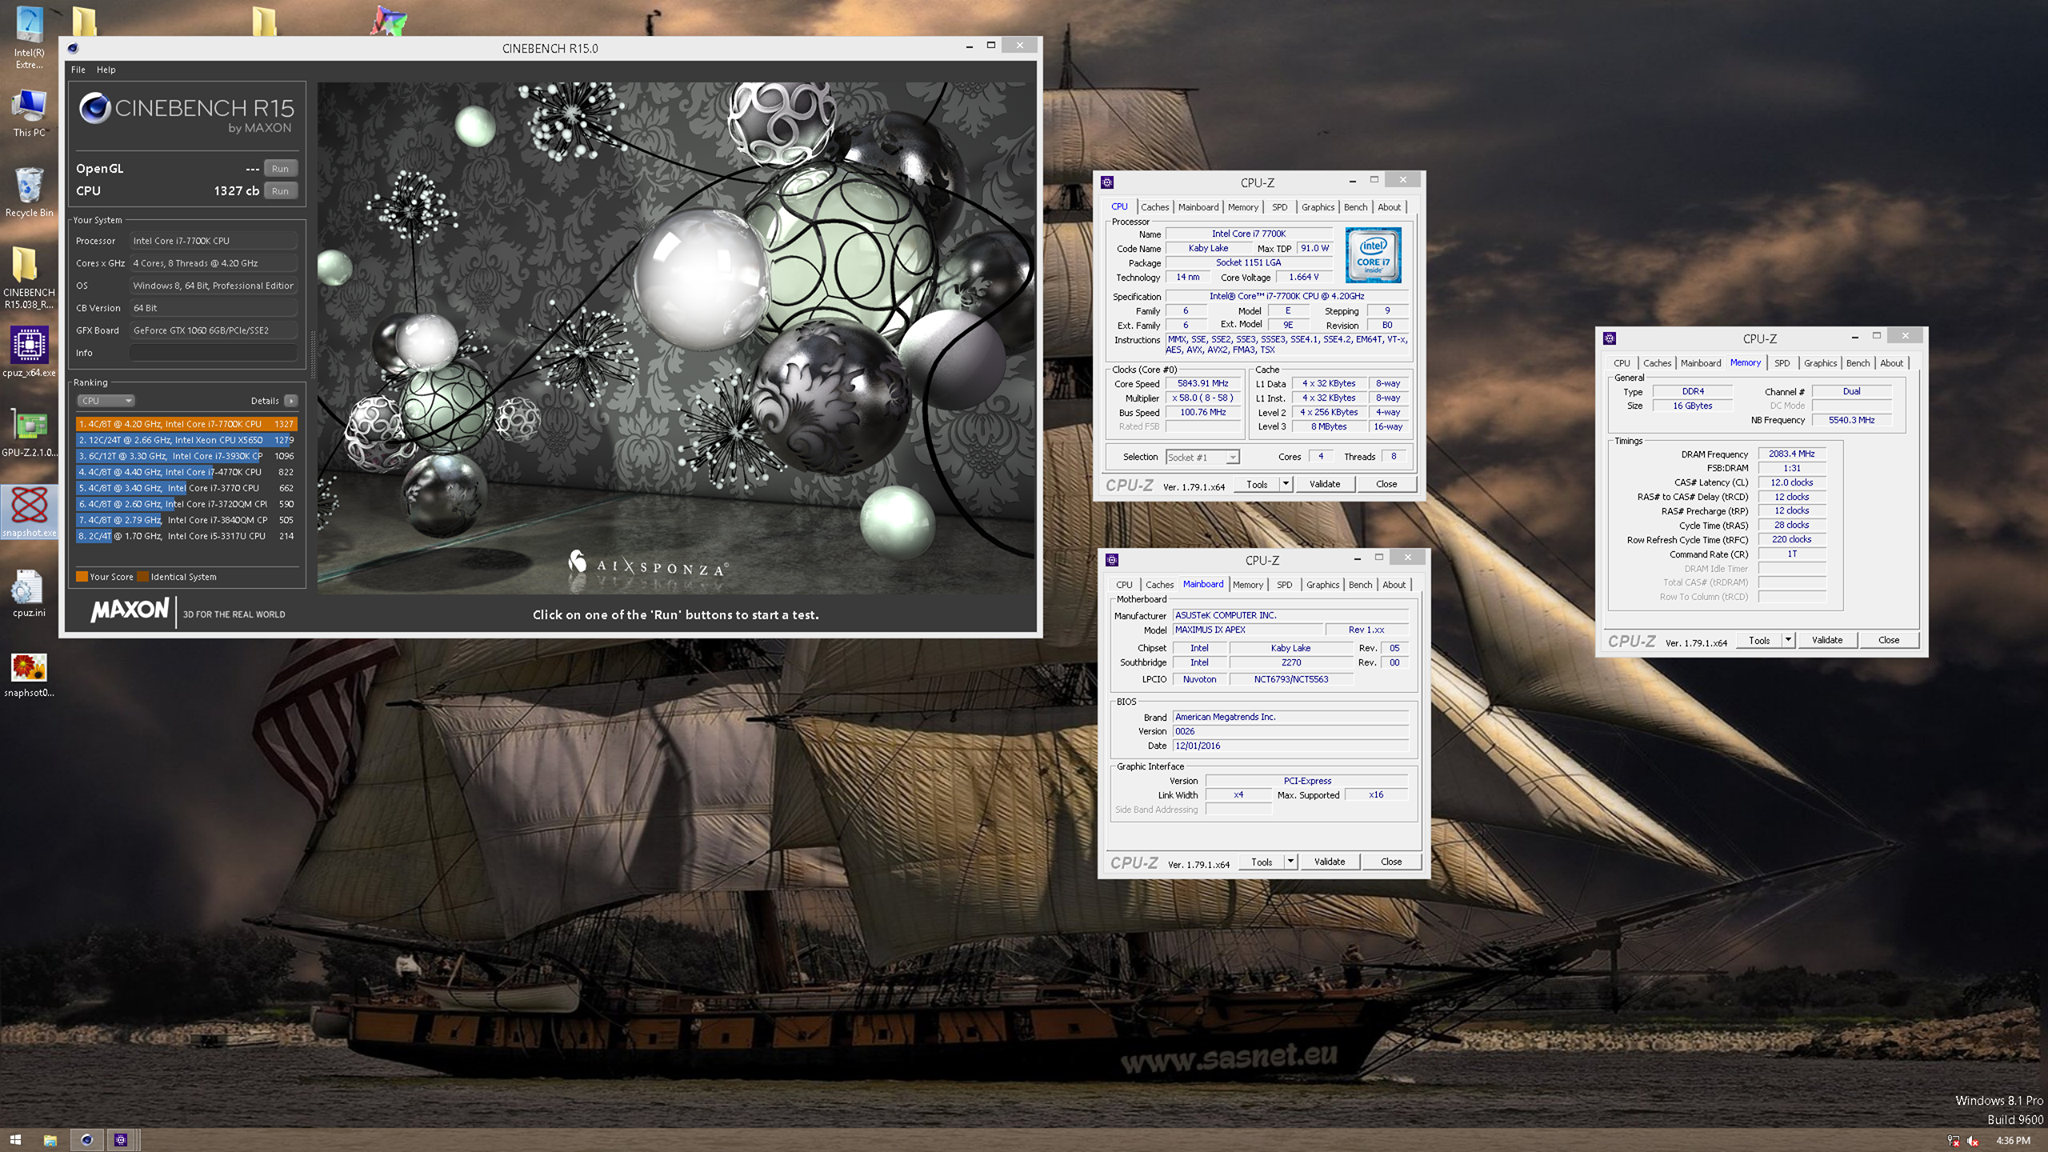Open Bench tab in CPU-Z CPU window
Image resolution: width=2048 pixels, height=1152 pixels.
pos(1356,207)
